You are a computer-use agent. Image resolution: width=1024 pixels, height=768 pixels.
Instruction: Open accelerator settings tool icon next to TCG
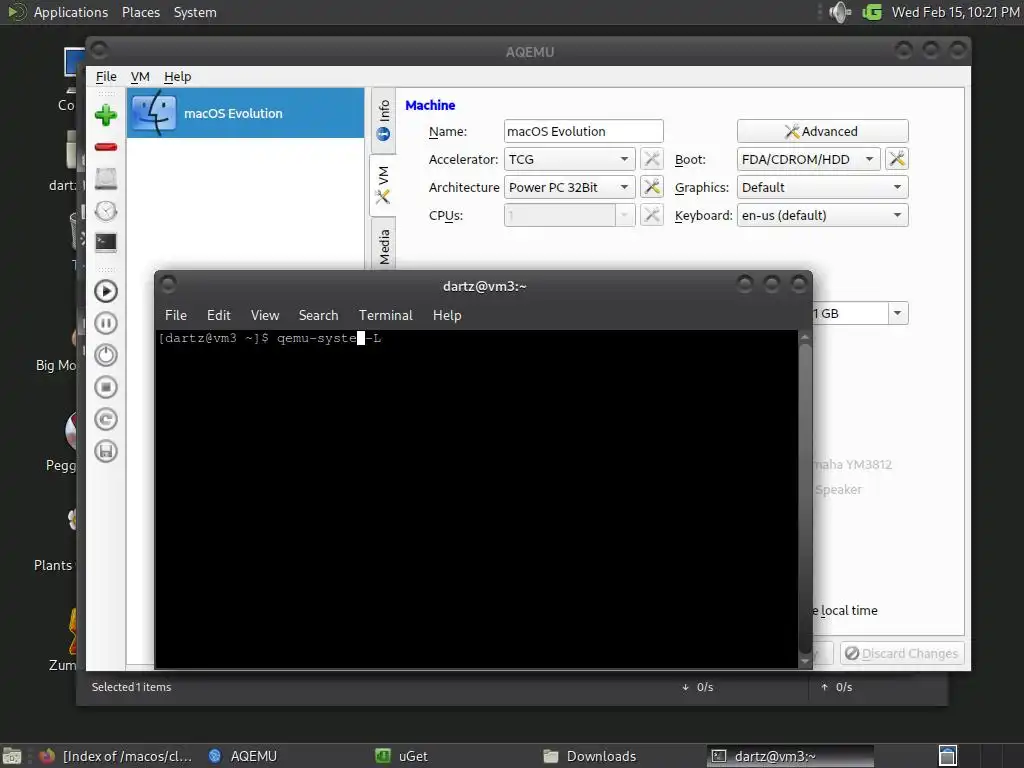(652, 159)
